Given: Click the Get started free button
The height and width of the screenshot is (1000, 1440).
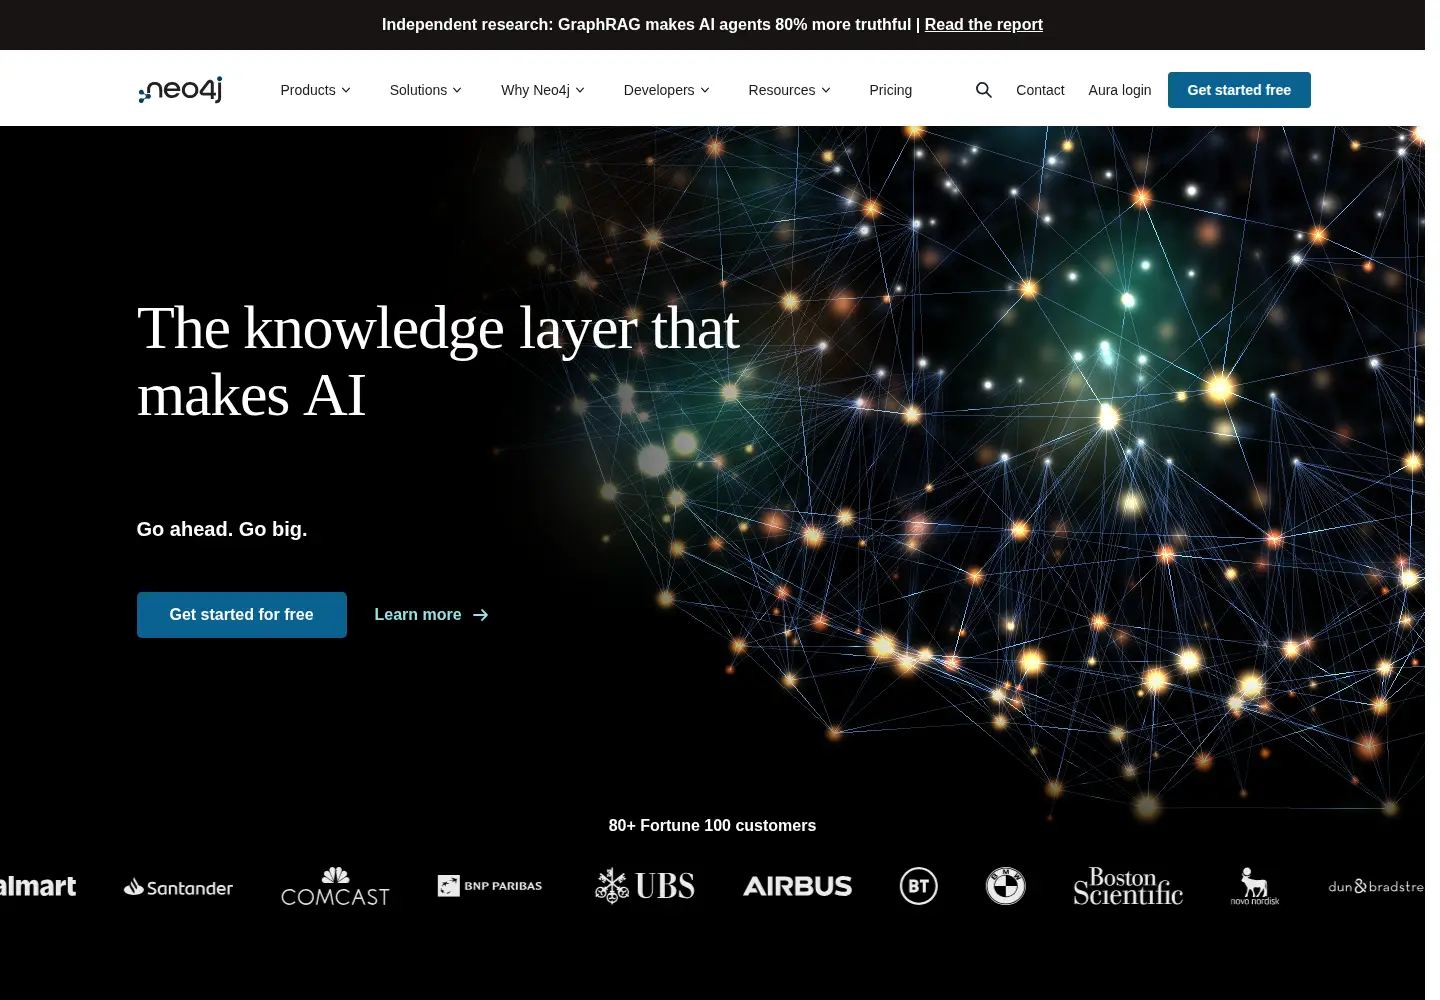Looking at the screenshot, I should [x=1239, y=90].
